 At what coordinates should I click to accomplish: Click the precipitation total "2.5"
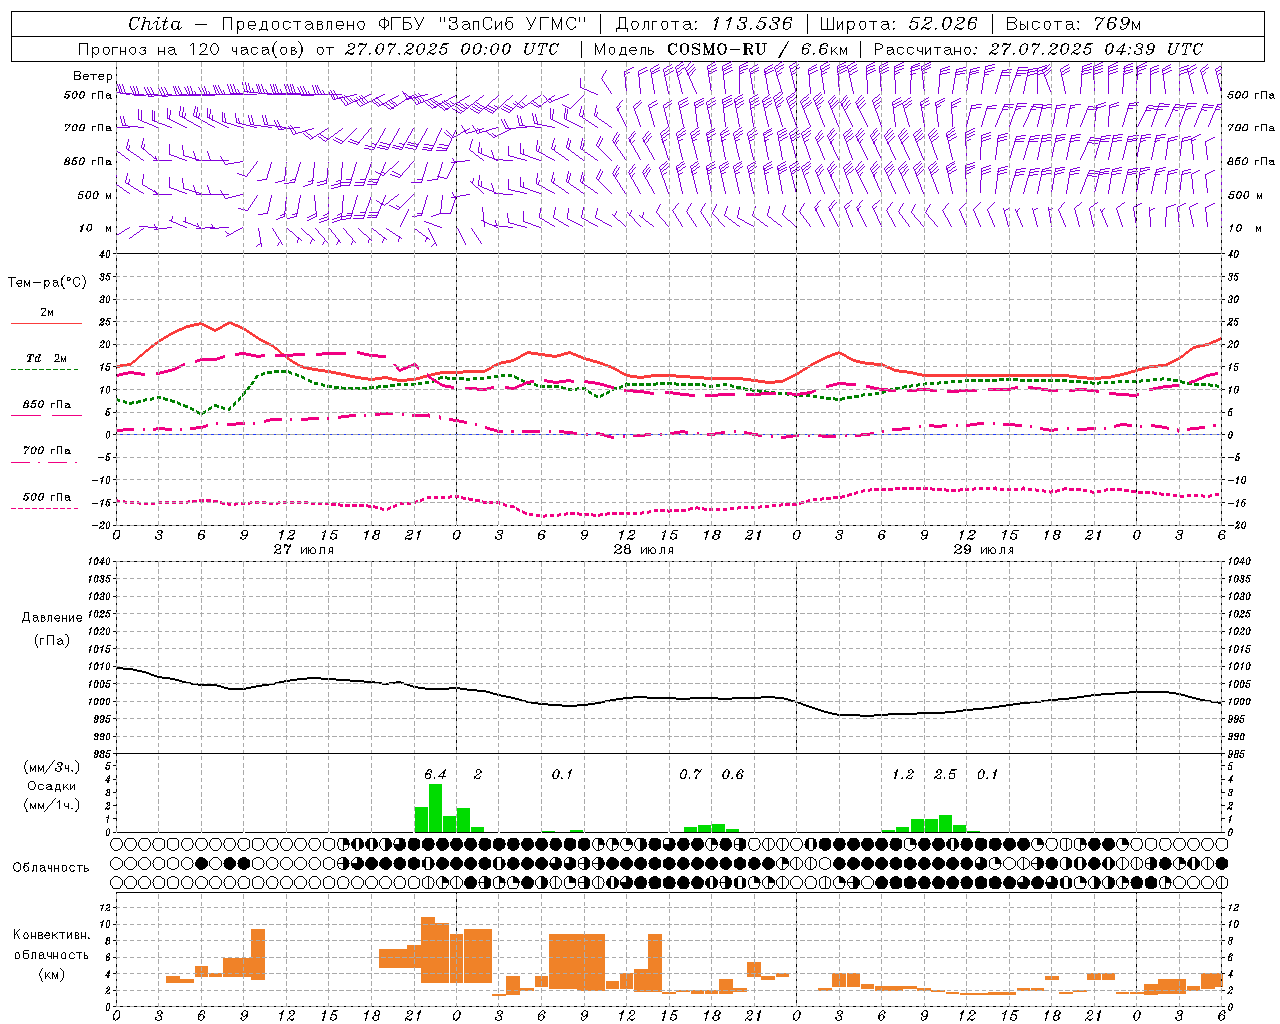coord(945,775)
